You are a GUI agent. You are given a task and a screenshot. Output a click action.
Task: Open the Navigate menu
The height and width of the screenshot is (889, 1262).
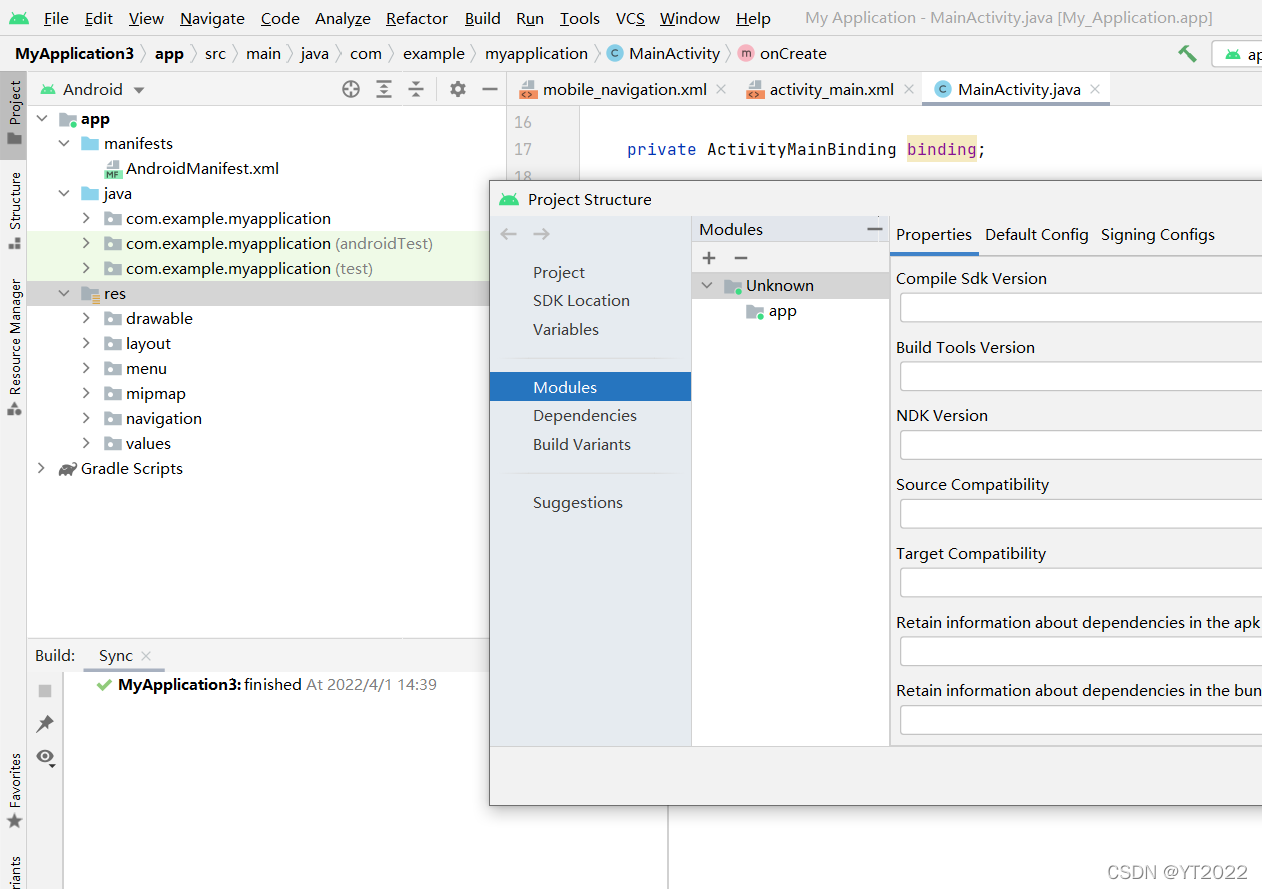click(212, 18)
